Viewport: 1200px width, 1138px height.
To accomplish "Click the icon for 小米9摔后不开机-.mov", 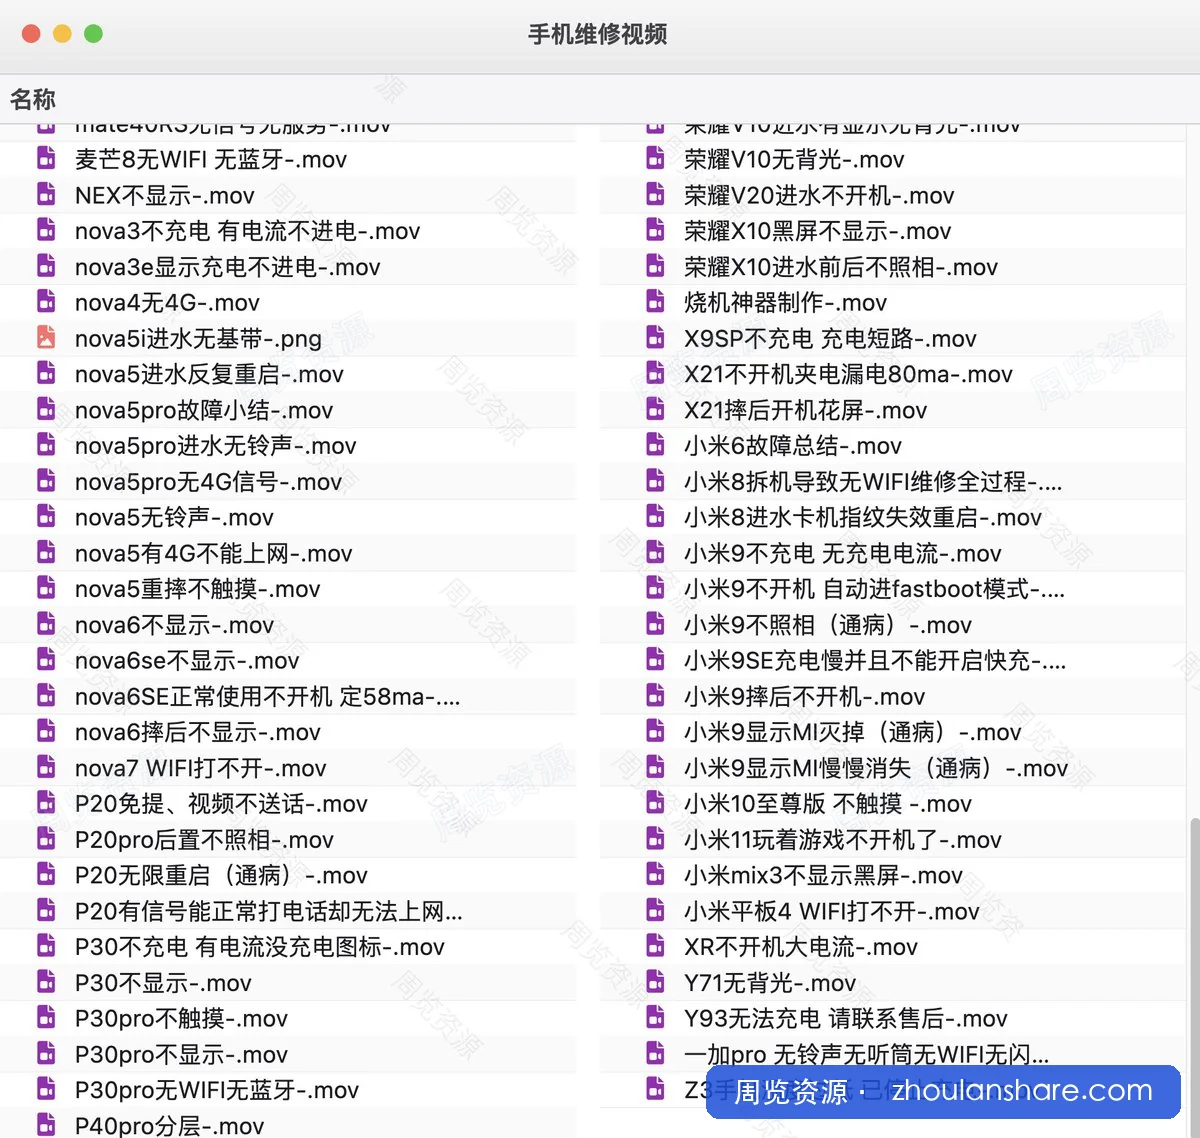I will point(655,695).
